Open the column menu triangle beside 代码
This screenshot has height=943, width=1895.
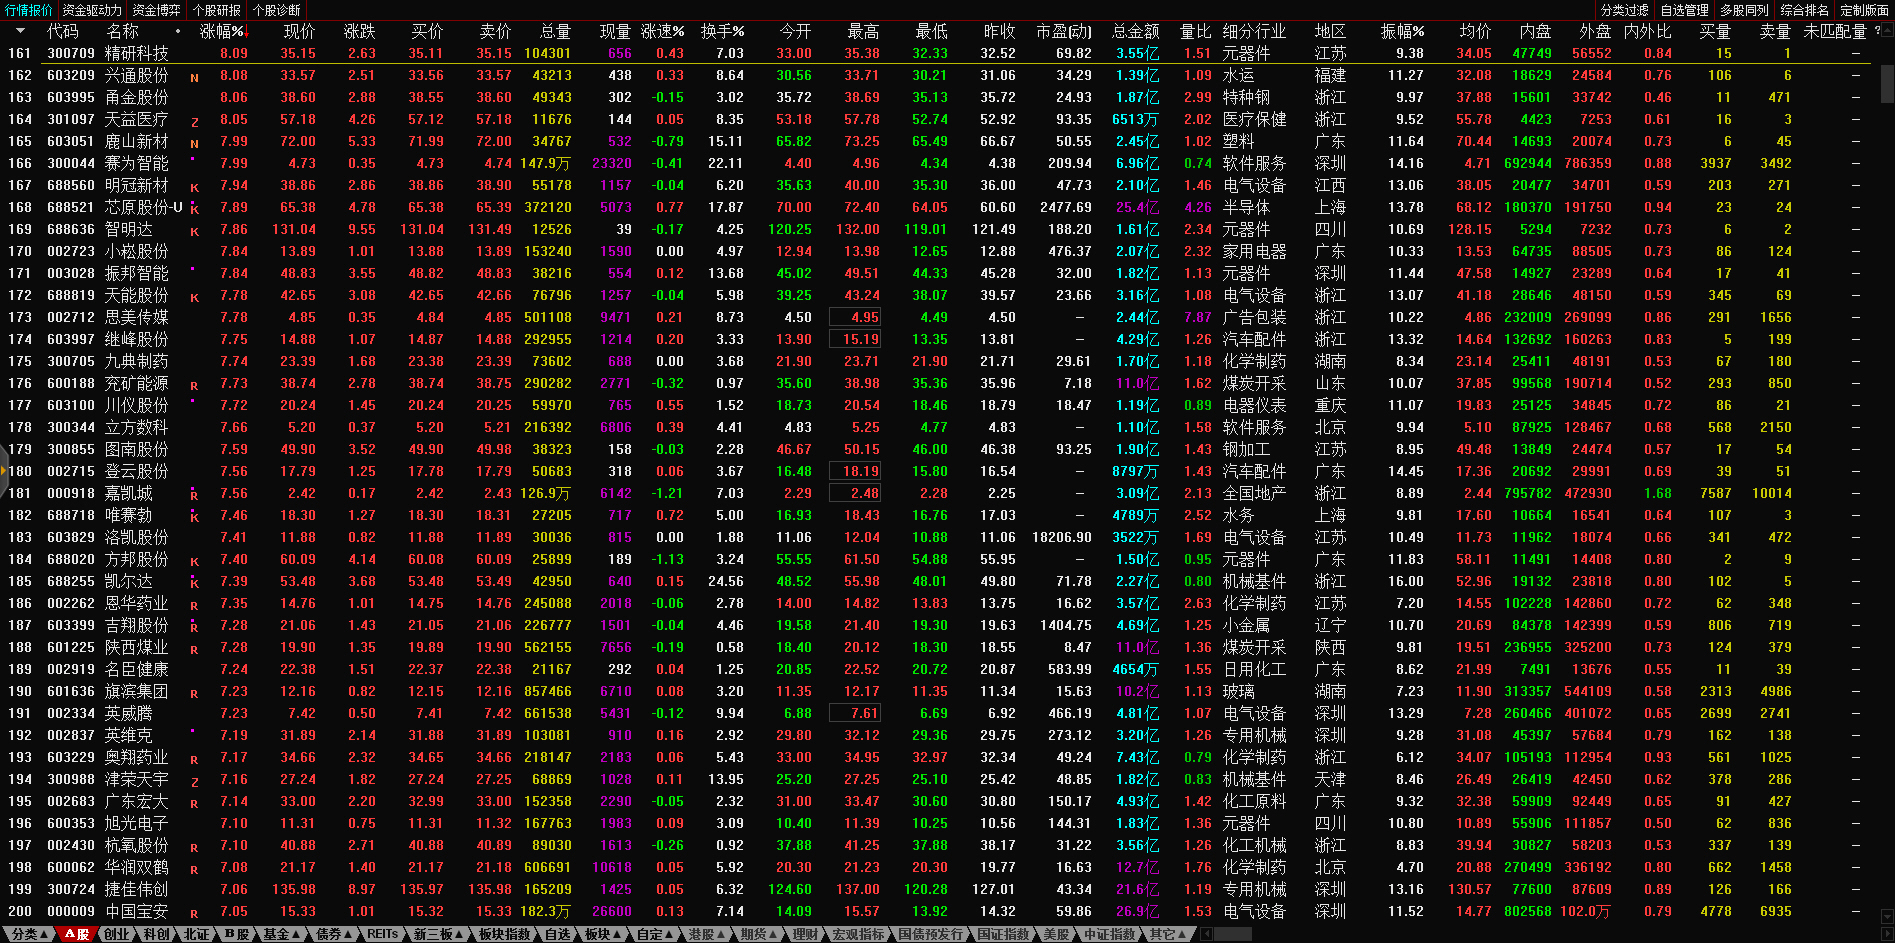pyautogui.click(x=21, y=31)
